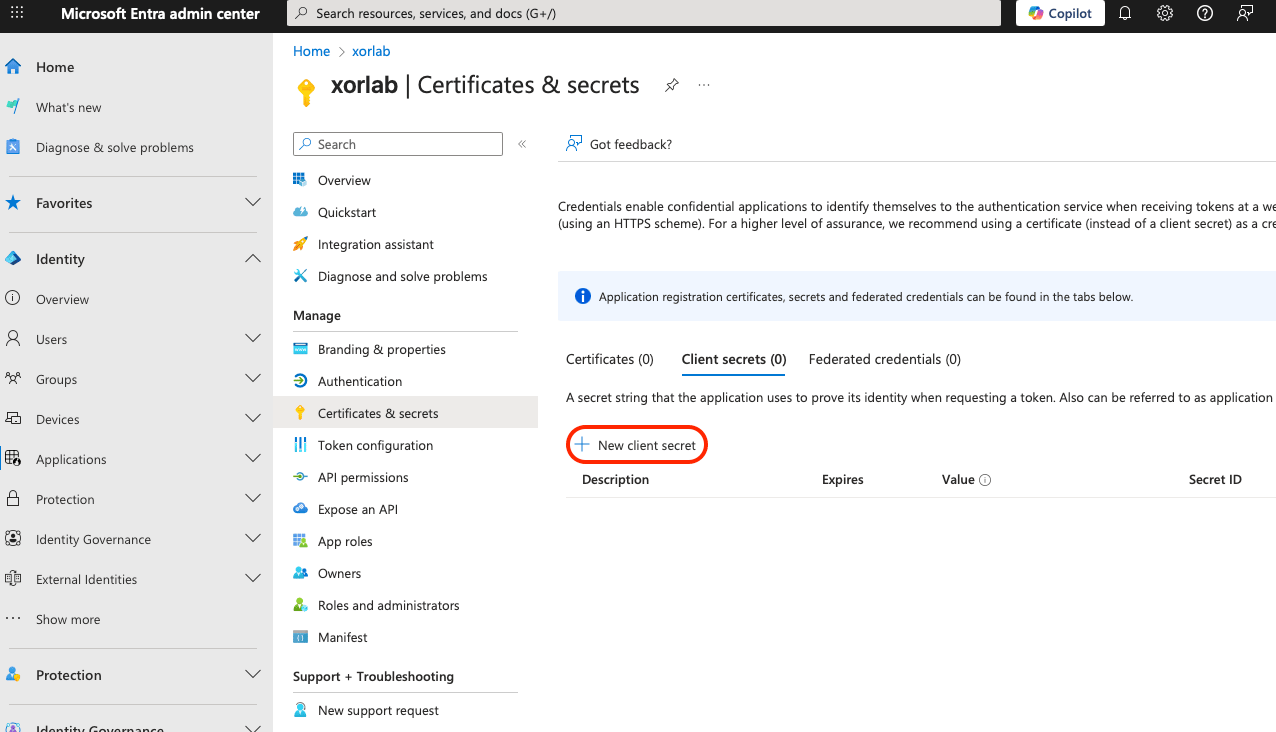
Task: Click New client secret button
Action: 636,445
